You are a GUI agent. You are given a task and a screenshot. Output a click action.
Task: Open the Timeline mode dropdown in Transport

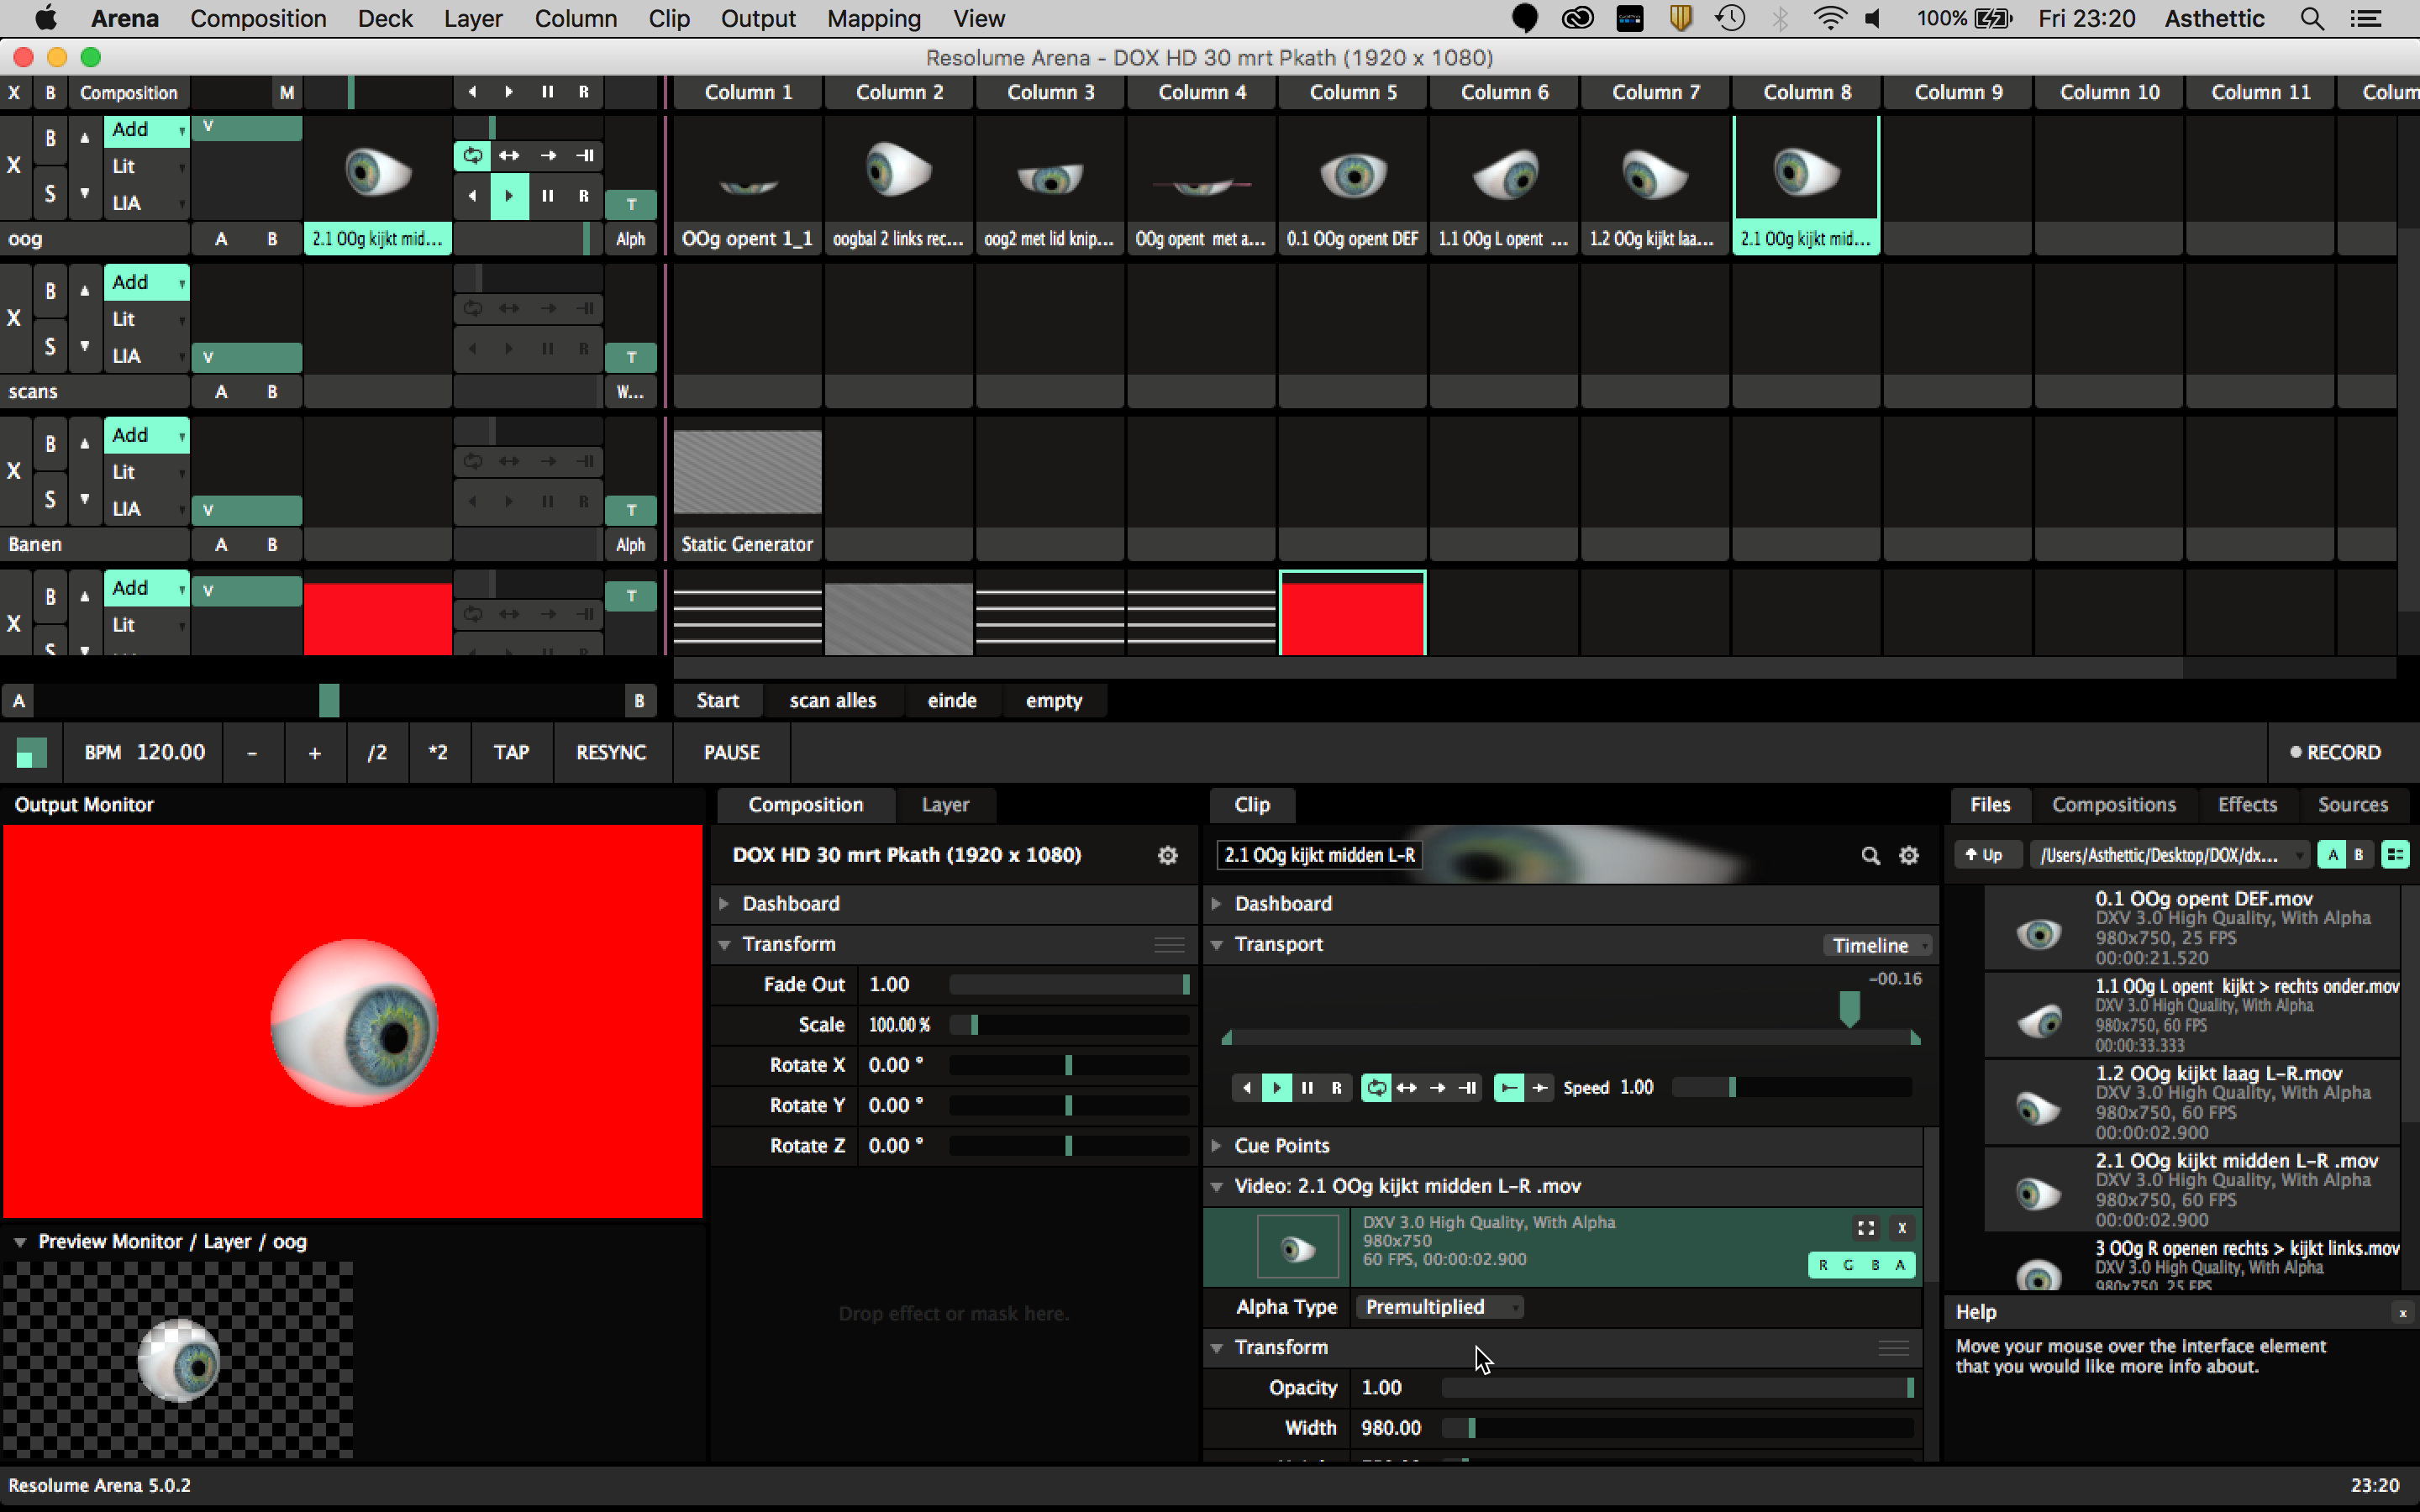1876,945
